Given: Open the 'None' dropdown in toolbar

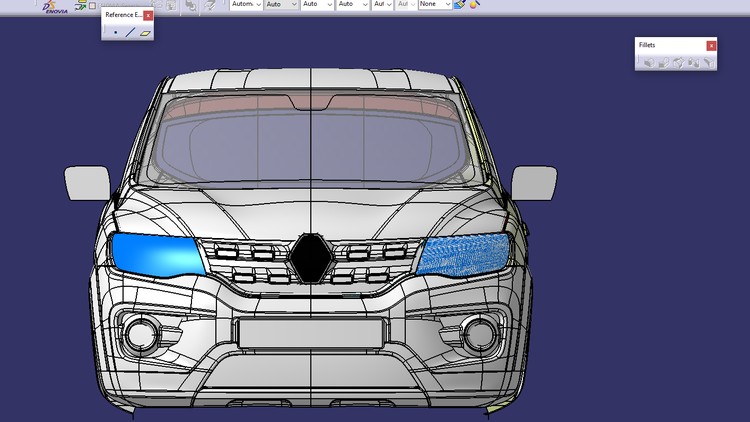Looking at the screenshot, I should [x=435, y=4].
